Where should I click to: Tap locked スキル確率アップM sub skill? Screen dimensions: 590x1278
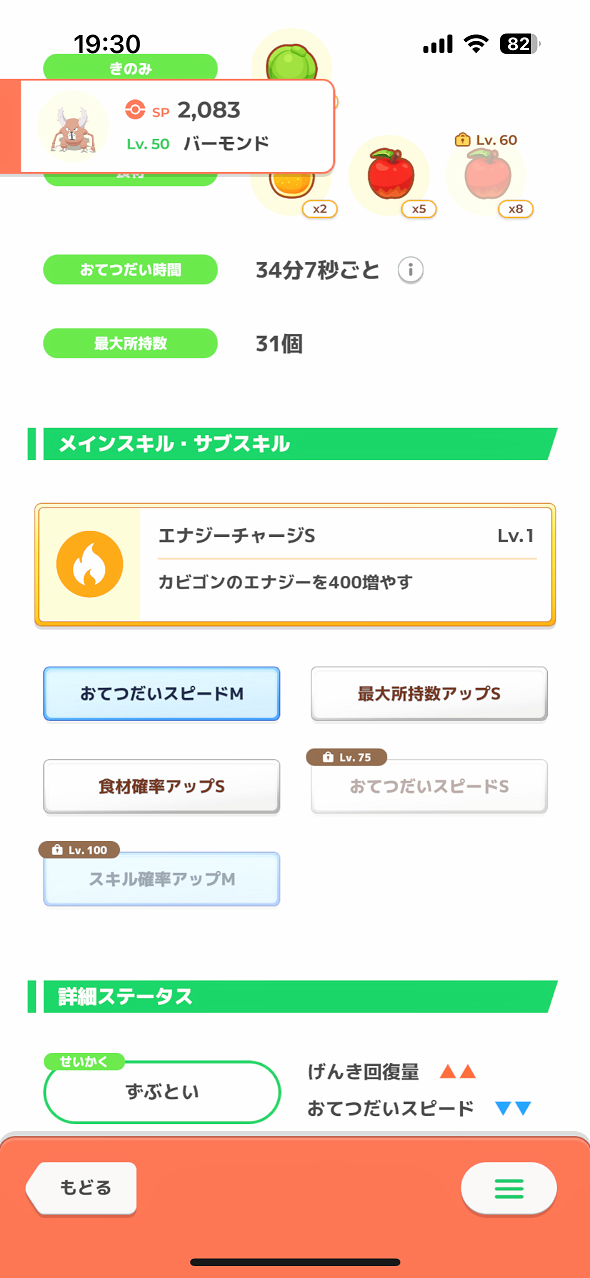(161, 879)
